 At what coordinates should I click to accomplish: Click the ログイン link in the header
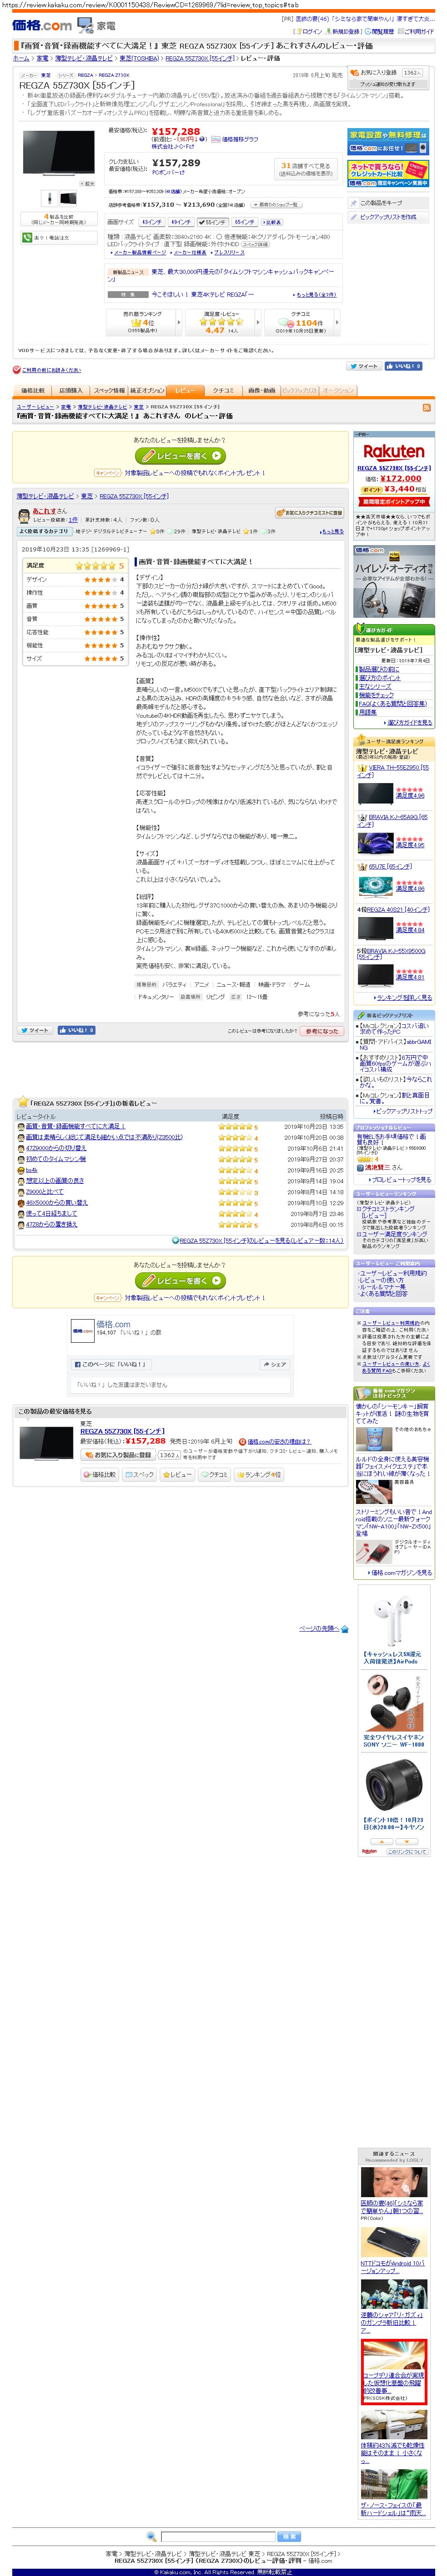point(311,31)
